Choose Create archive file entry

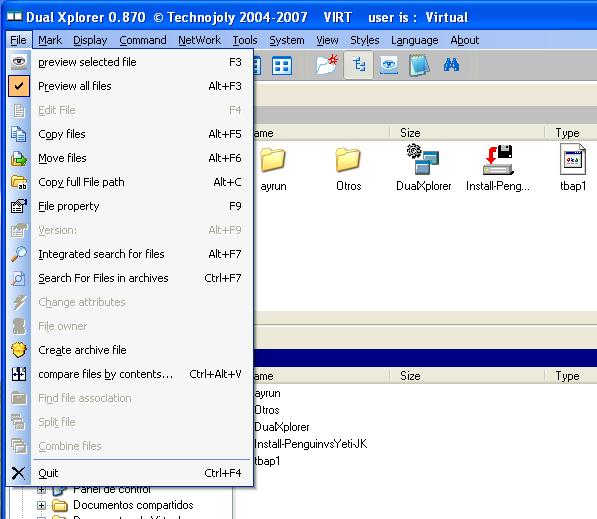click(142, 350)
